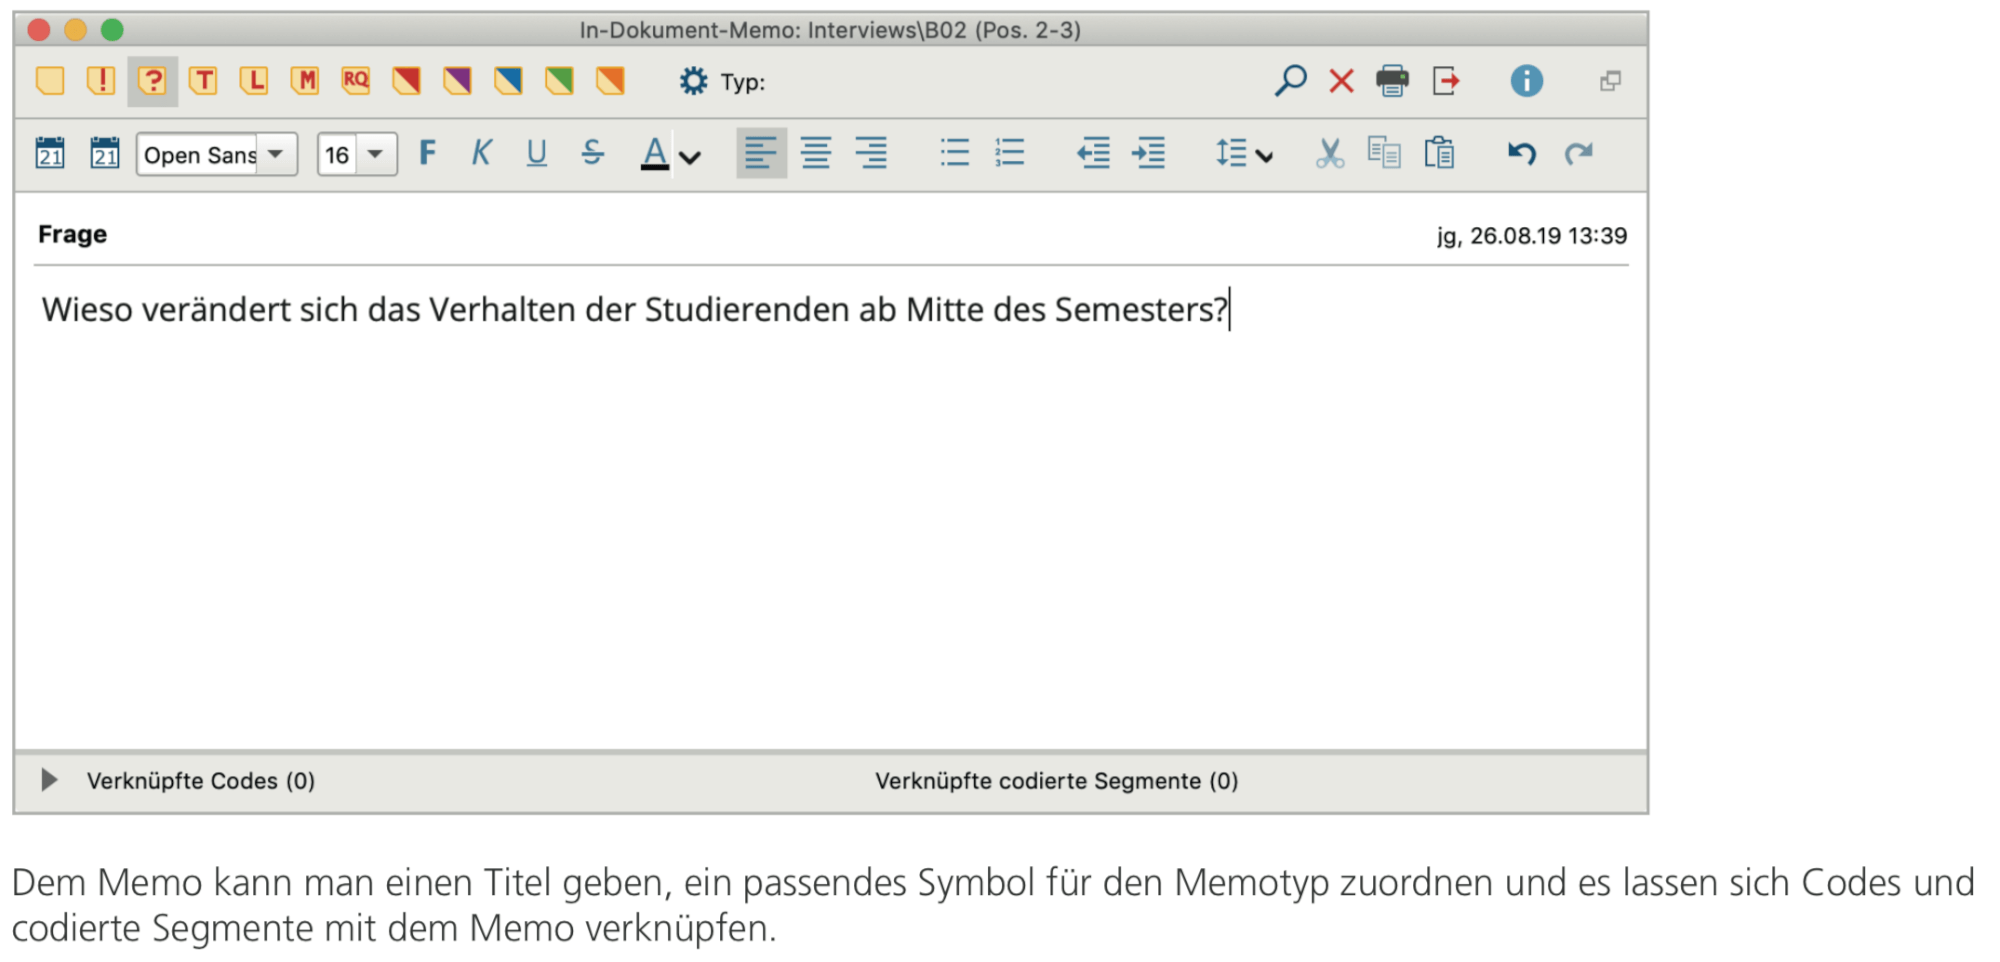
Task: Undock the memo window
Action: pos(1610,81)
